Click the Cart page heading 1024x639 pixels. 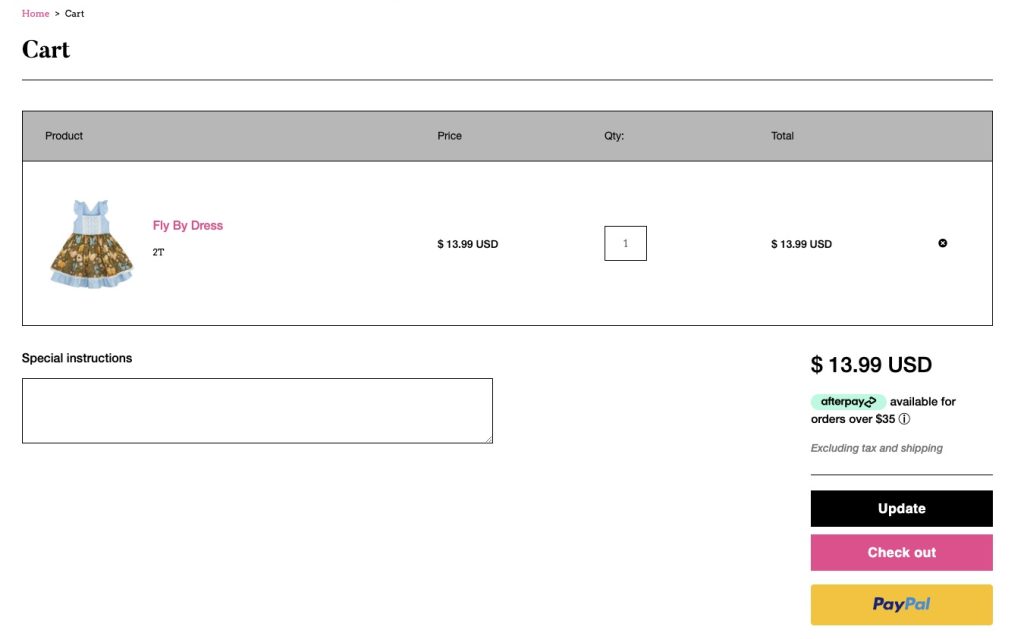tap(46, 50)
